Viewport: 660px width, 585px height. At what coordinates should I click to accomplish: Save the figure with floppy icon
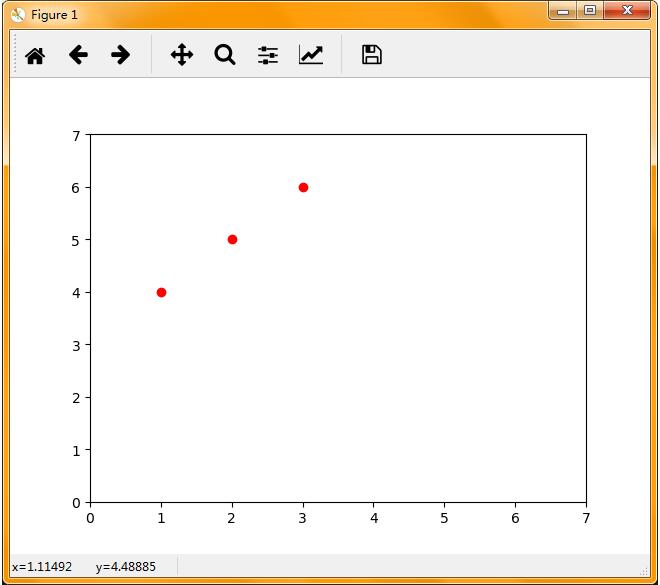tap(372, 55)
